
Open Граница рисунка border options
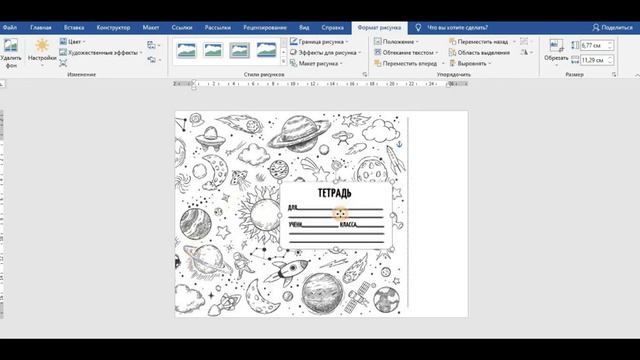pos(319,42)
